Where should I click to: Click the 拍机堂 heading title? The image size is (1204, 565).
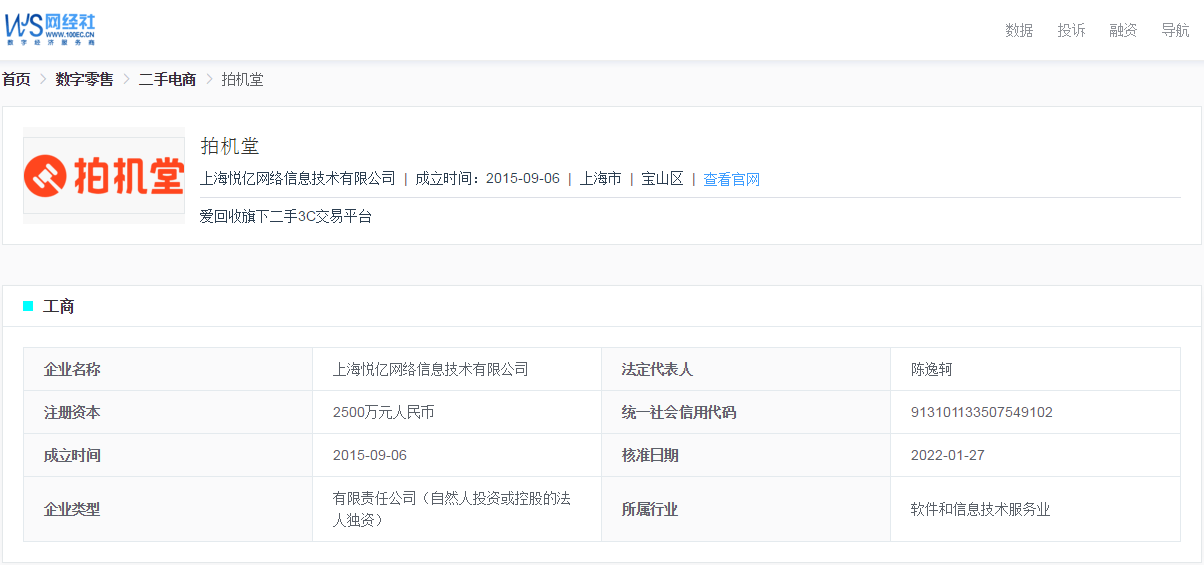click(x=230, y=146)
